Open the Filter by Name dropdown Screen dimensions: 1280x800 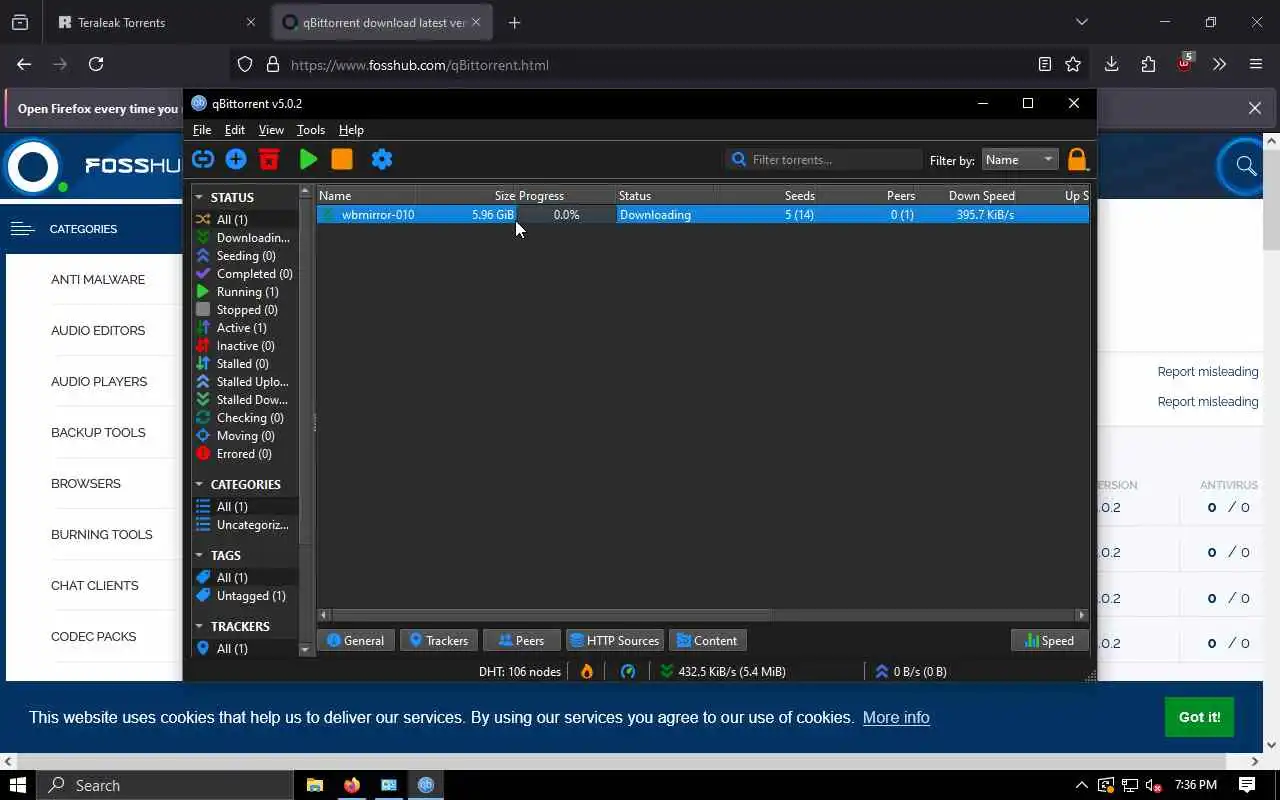[x=1019, y=159]
